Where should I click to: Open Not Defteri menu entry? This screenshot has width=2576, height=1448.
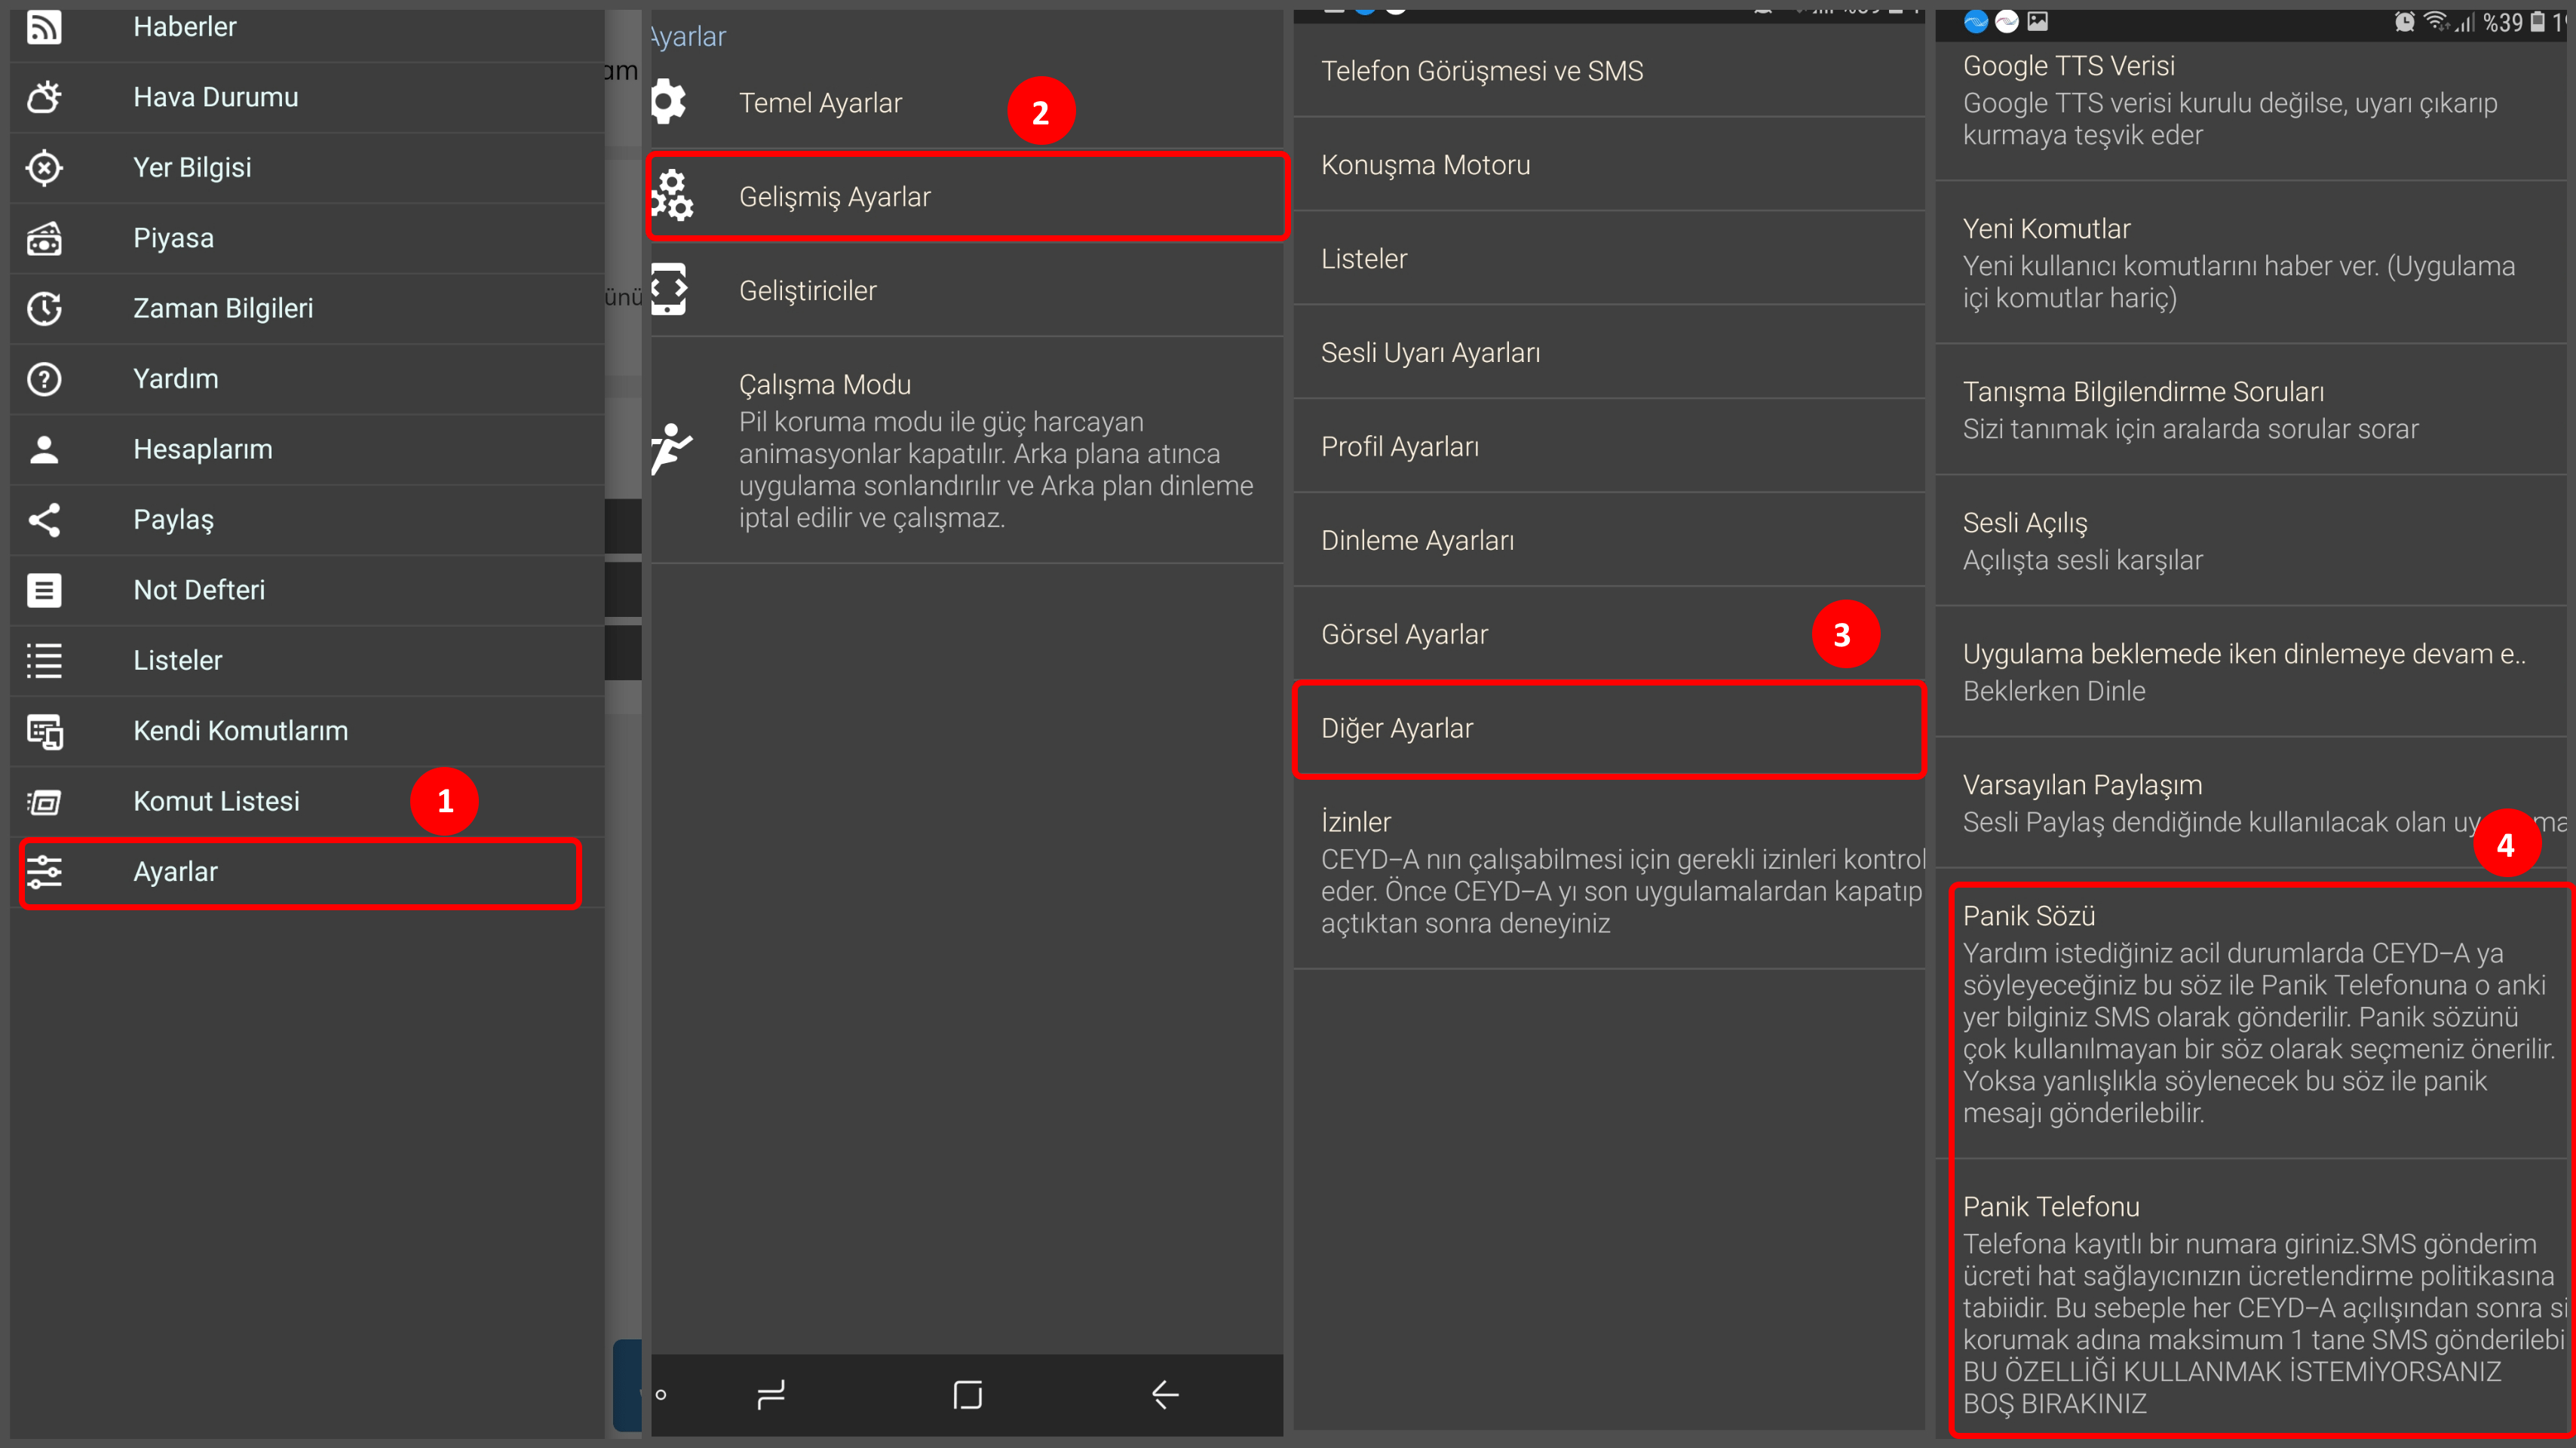click(307, 590)
